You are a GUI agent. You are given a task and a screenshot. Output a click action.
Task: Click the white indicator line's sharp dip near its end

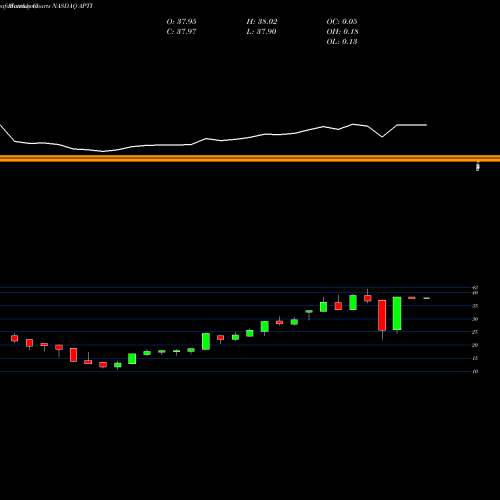tap(382, 137)
